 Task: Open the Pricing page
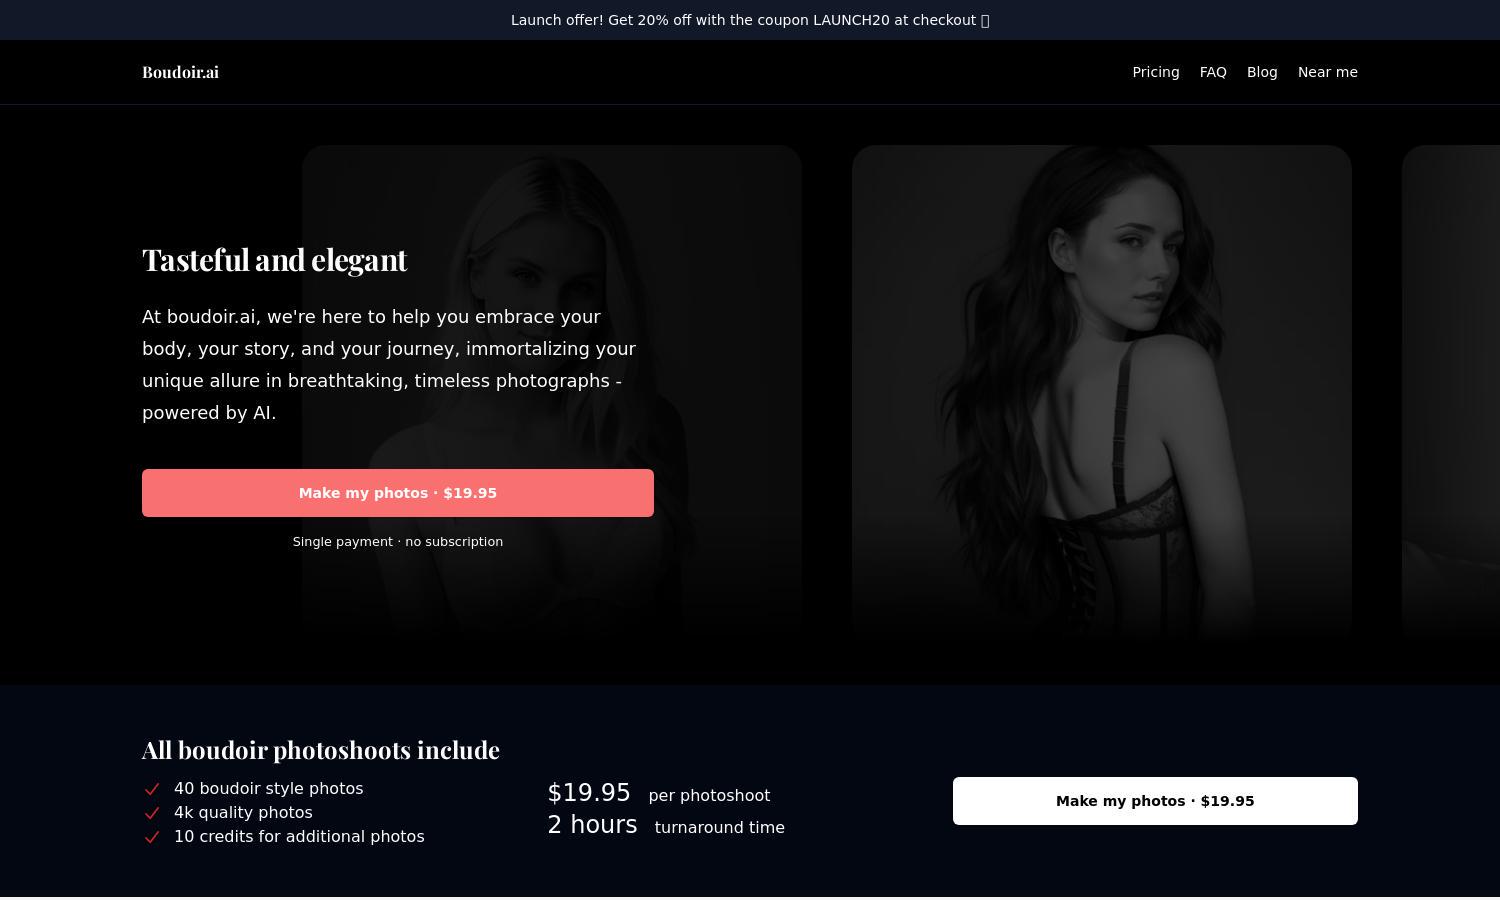point(1155,72)
